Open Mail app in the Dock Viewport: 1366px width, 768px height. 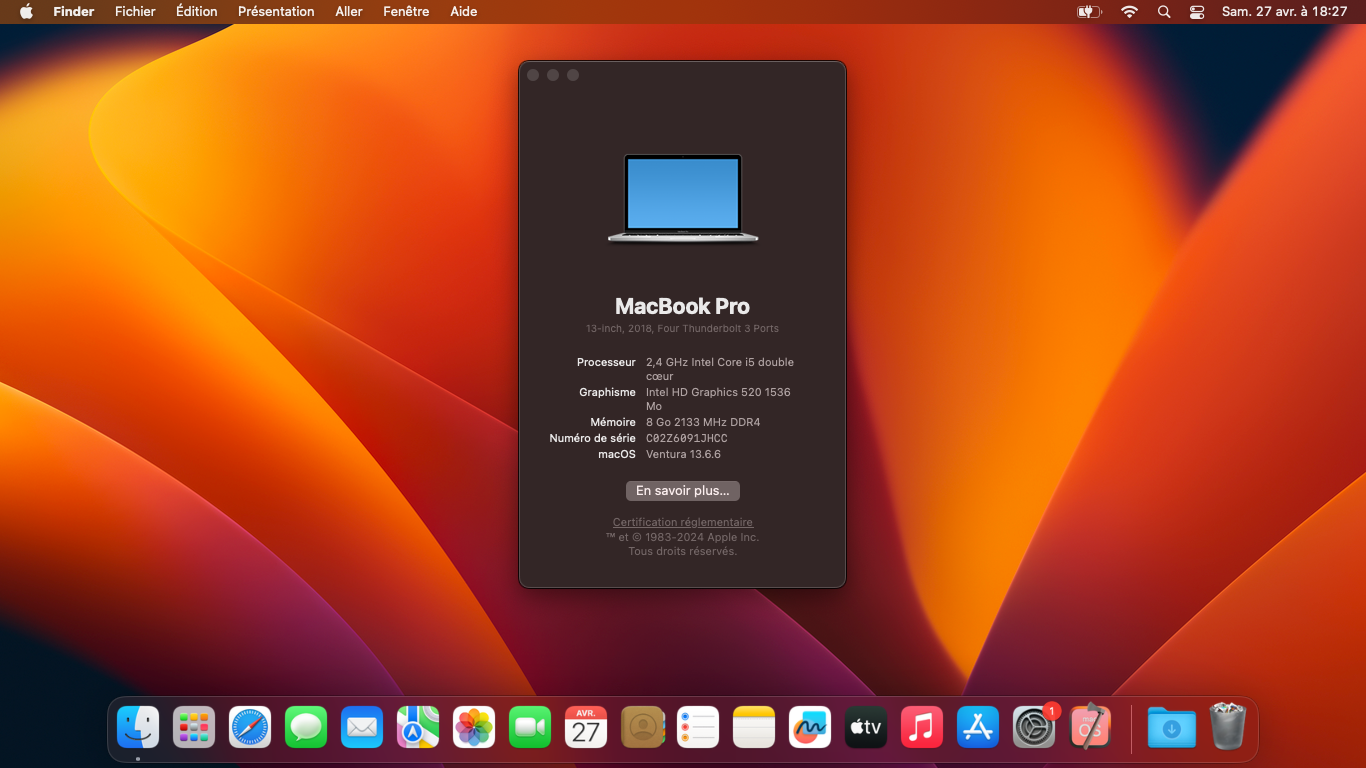[x=362, y=727]
